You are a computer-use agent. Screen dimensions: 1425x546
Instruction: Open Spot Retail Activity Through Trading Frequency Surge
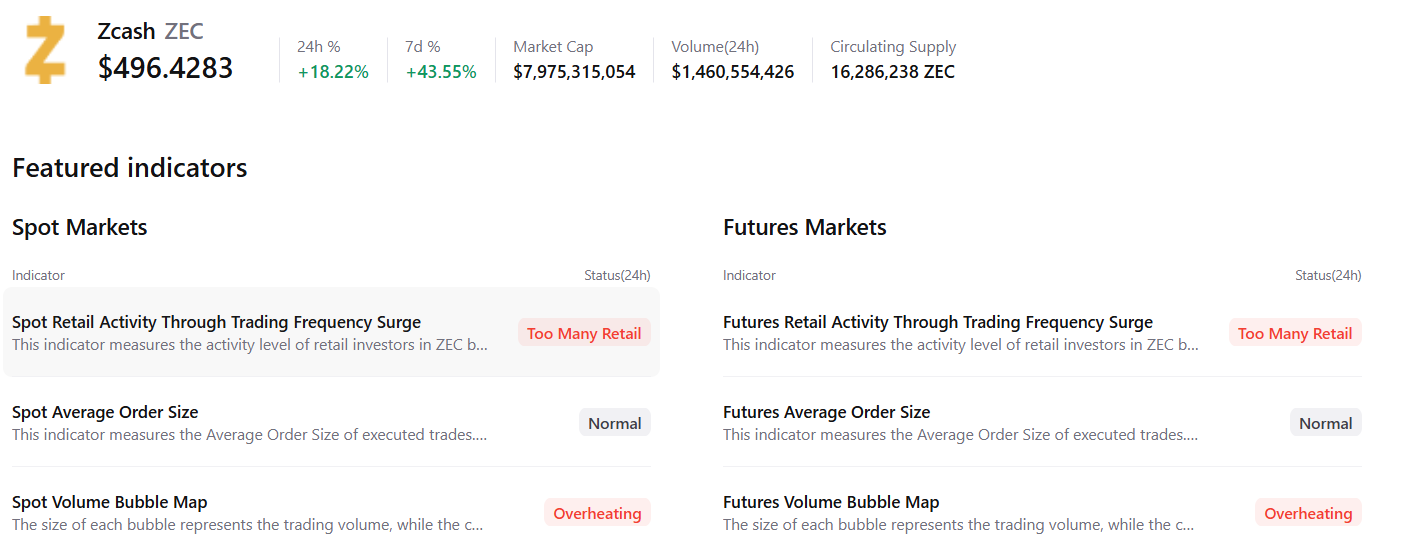click(216, 323)
